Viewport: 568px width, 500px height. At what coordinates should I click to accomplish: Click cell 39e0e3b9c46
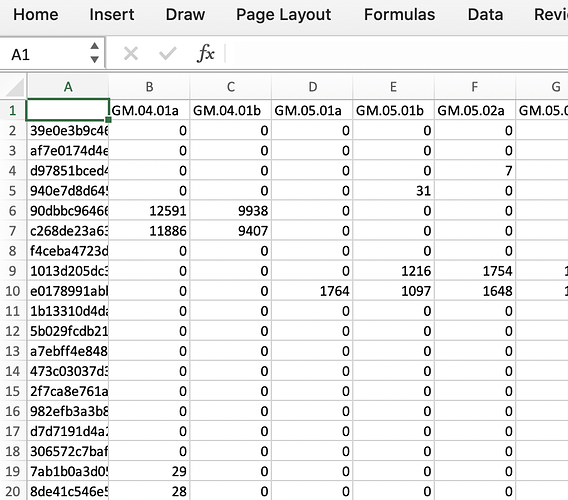[68, 130]
